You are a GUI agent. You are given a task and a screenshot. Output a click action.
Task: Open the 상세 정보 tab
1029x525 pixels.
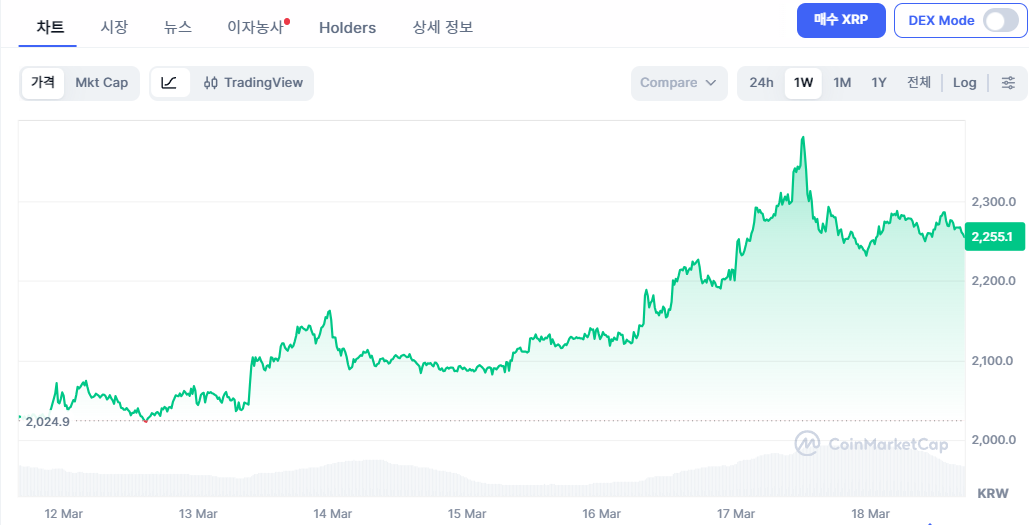[443, 27]
